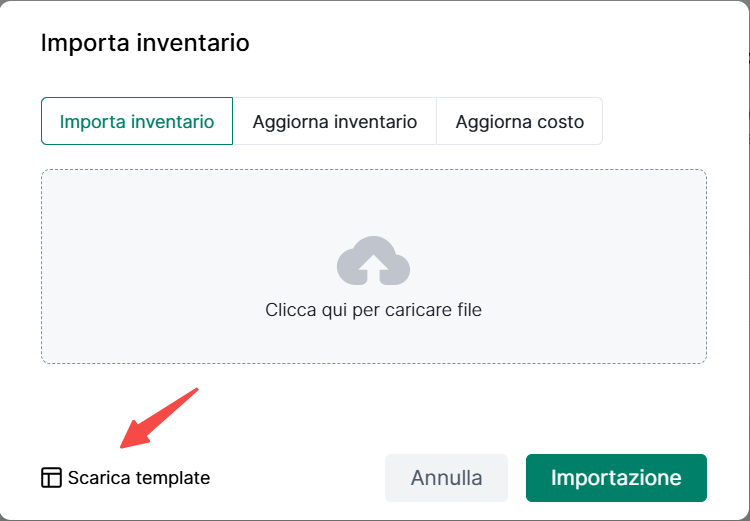Download the template via Scarica template text
Viewport: 750px width, 521px height.
[138, 478]
